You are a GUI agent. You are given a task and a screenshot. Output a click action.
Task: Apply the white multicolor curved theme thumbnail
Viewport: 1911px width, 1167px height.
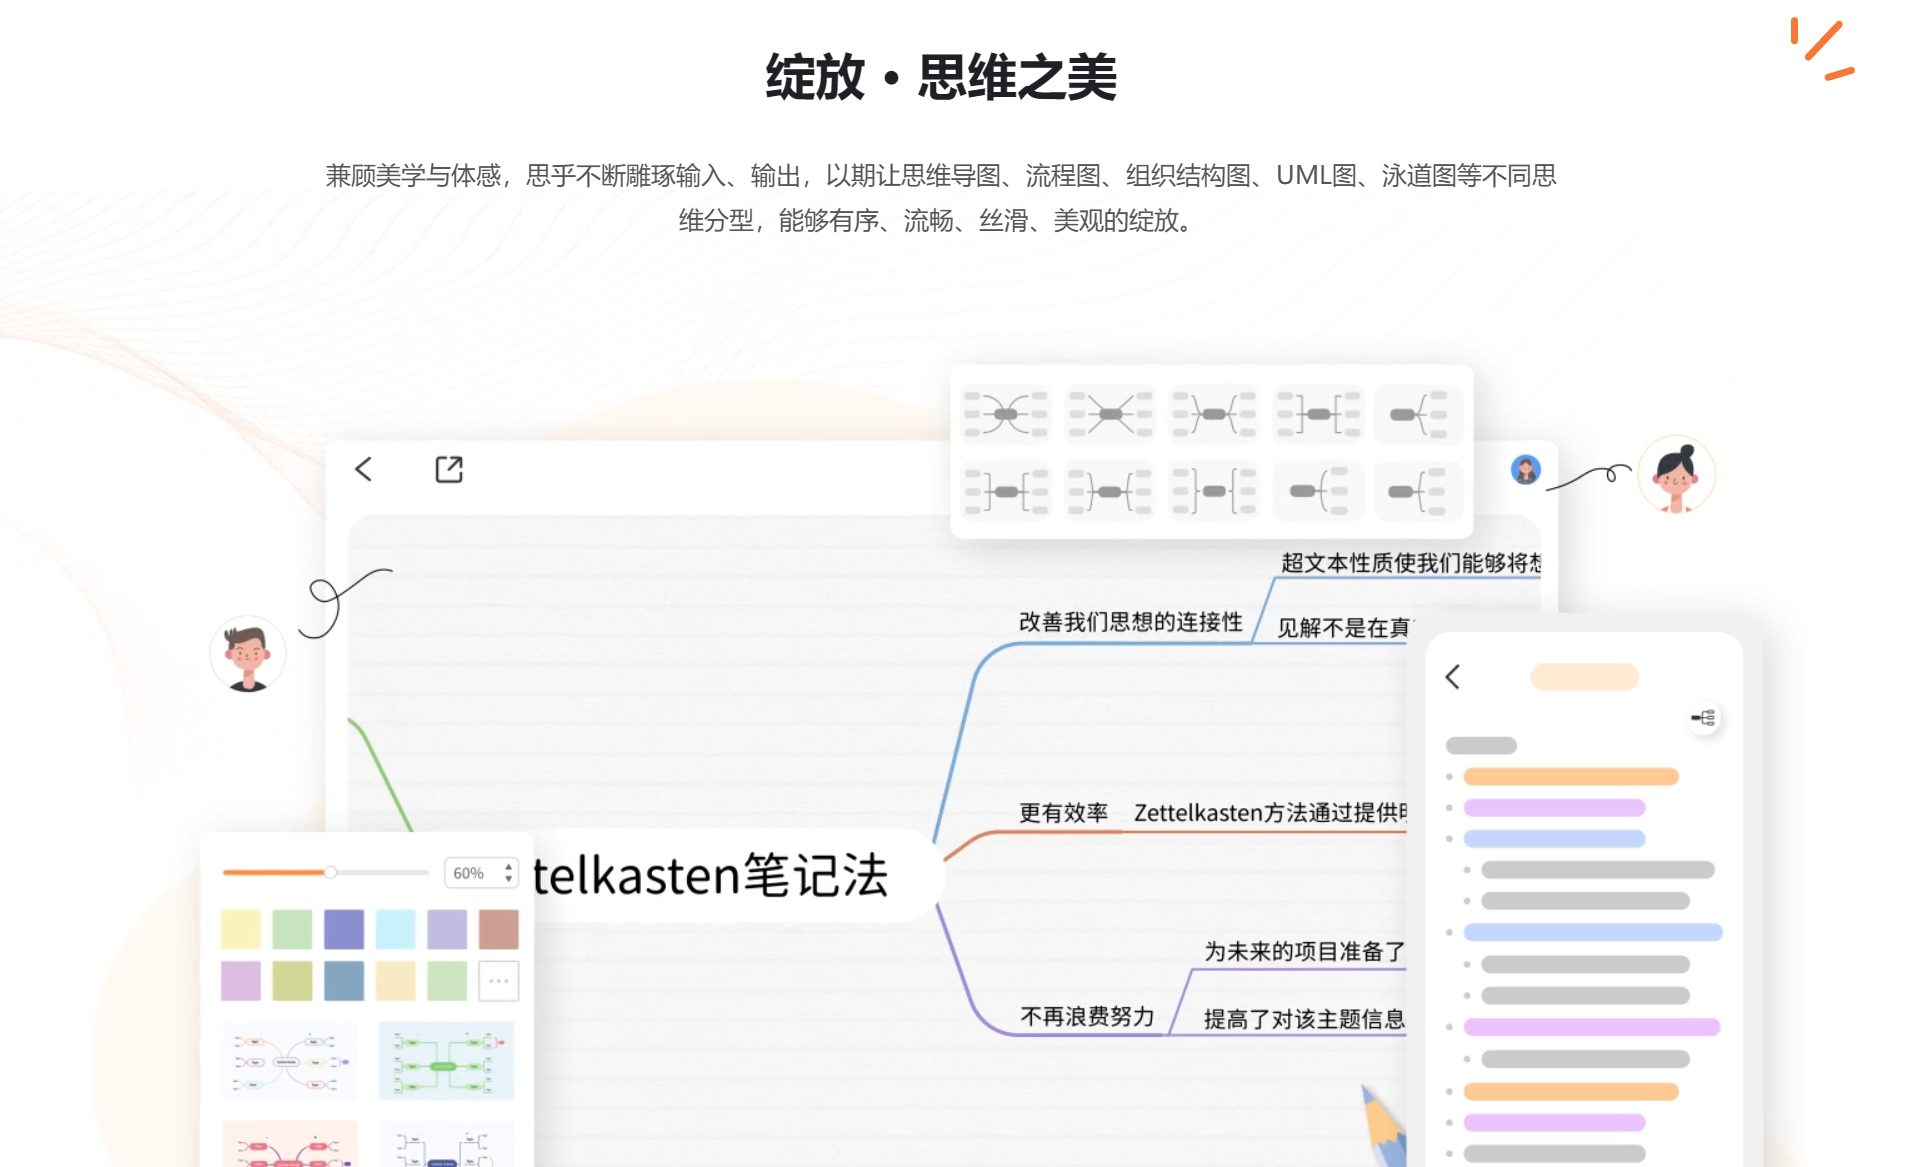point(290,1061)
